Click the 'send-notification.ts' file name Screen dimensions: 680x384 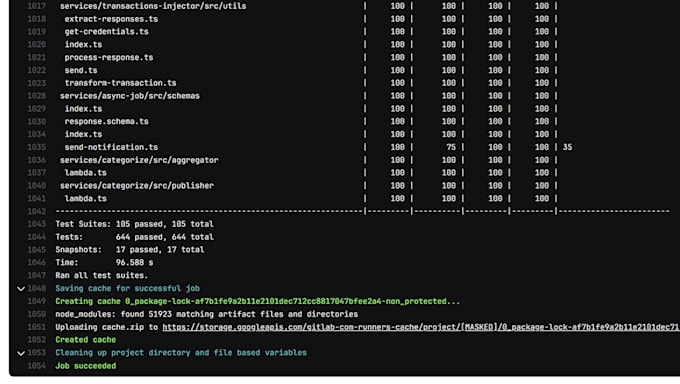pyautogui.click(x=111, y=148)
